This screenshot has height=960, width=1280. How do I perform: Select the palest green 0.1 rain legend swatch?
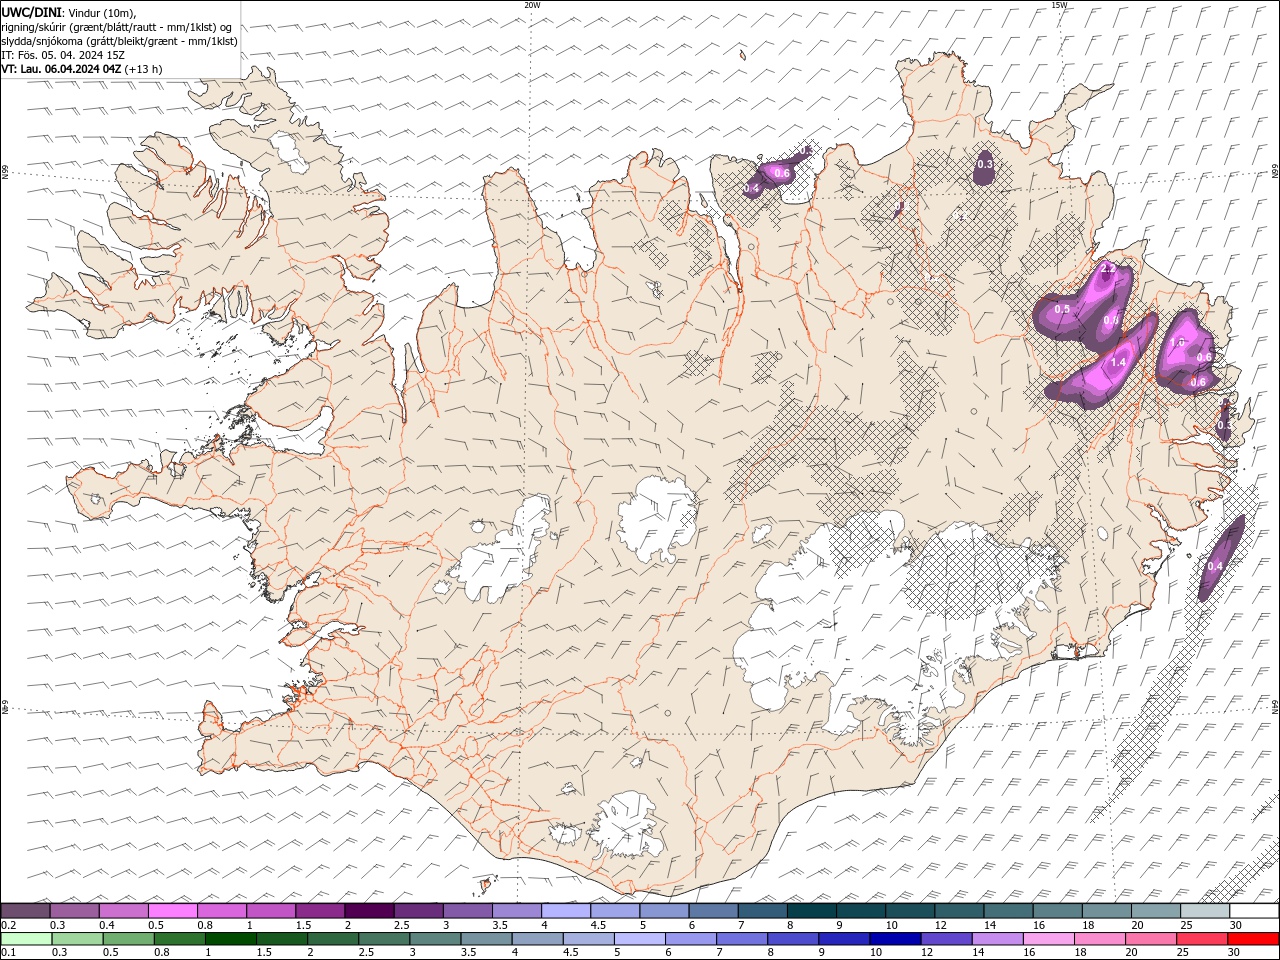[x=27, y=939]
